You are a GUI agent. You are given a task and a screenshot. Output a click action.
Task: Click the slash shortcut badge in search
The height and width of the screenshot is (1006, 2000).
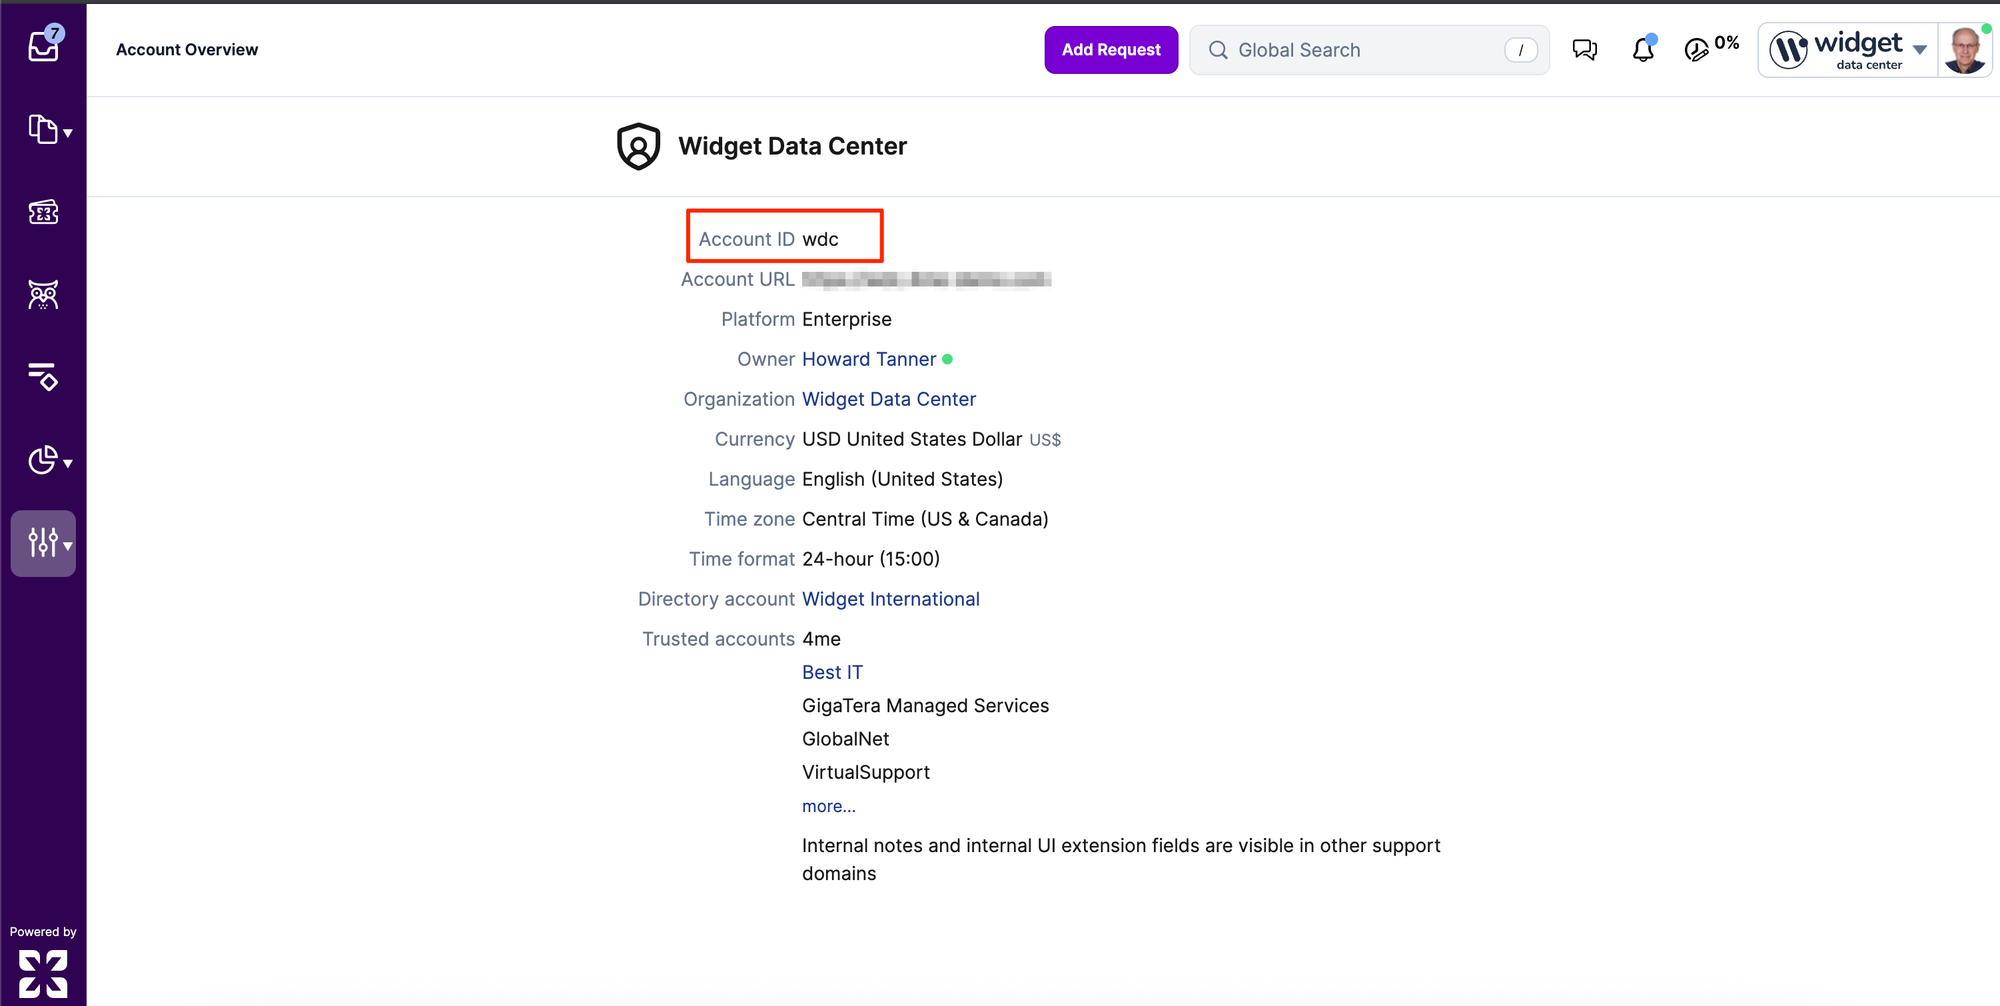point(1521,50)
